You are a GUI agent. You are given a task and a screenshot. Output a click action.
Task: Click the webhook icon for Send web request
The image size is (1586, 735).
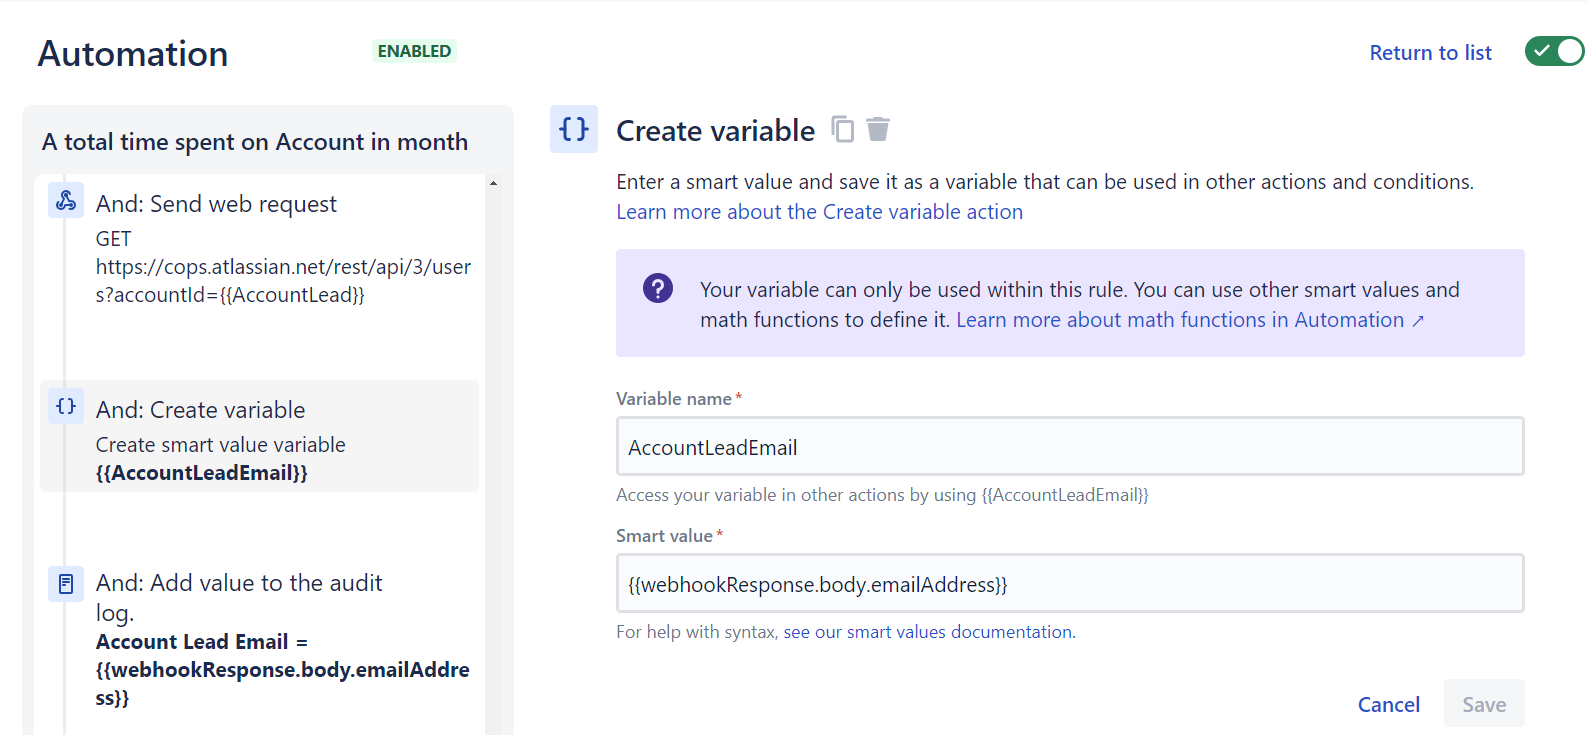pos(66,201)
